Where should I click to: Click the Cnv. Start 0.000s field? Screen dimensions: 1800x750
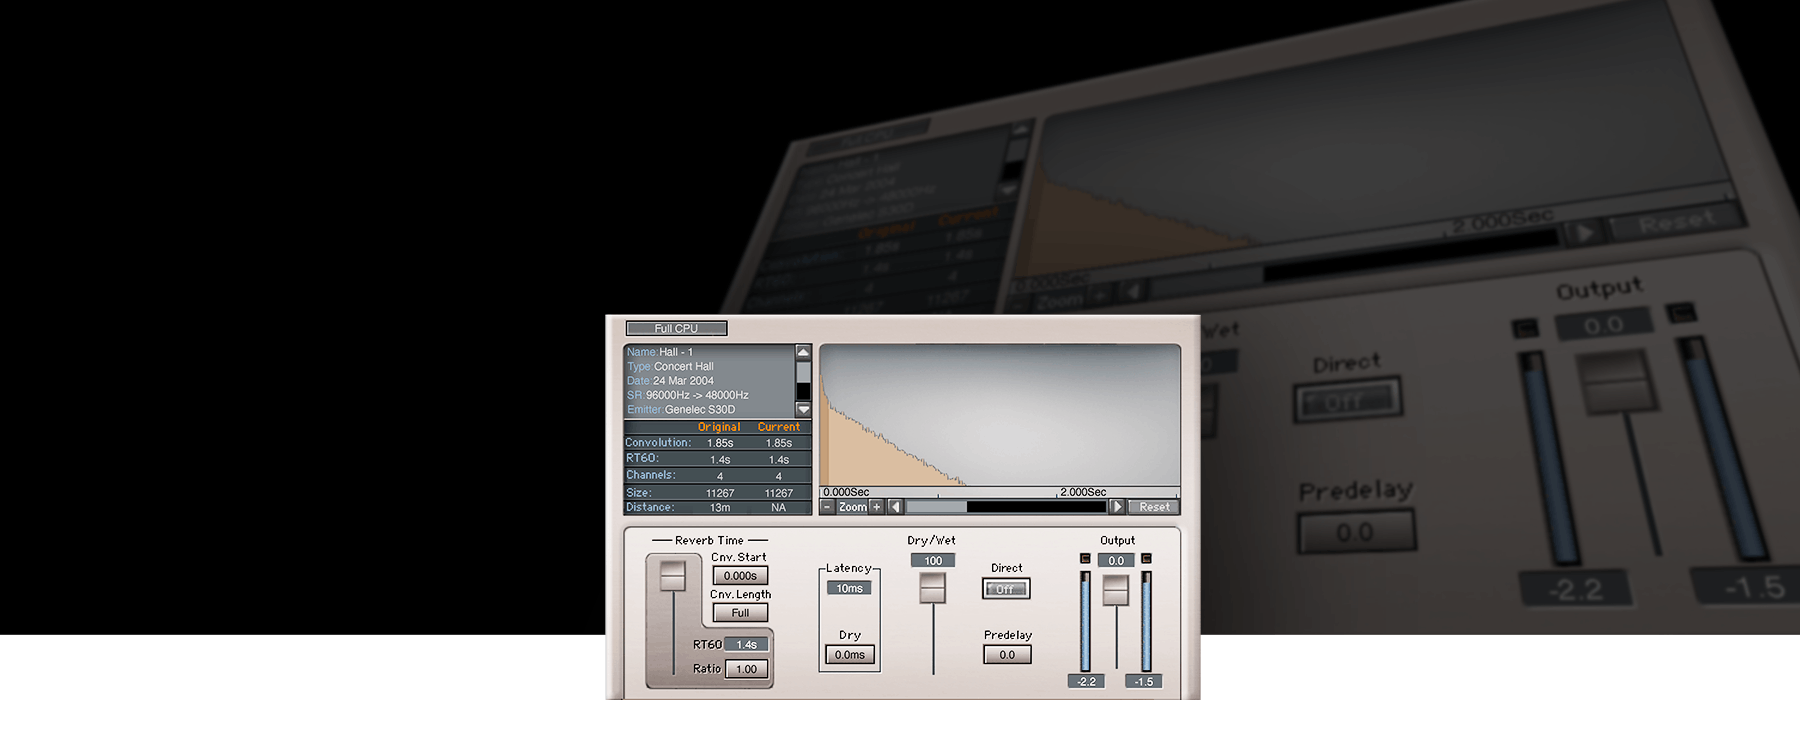740,576
